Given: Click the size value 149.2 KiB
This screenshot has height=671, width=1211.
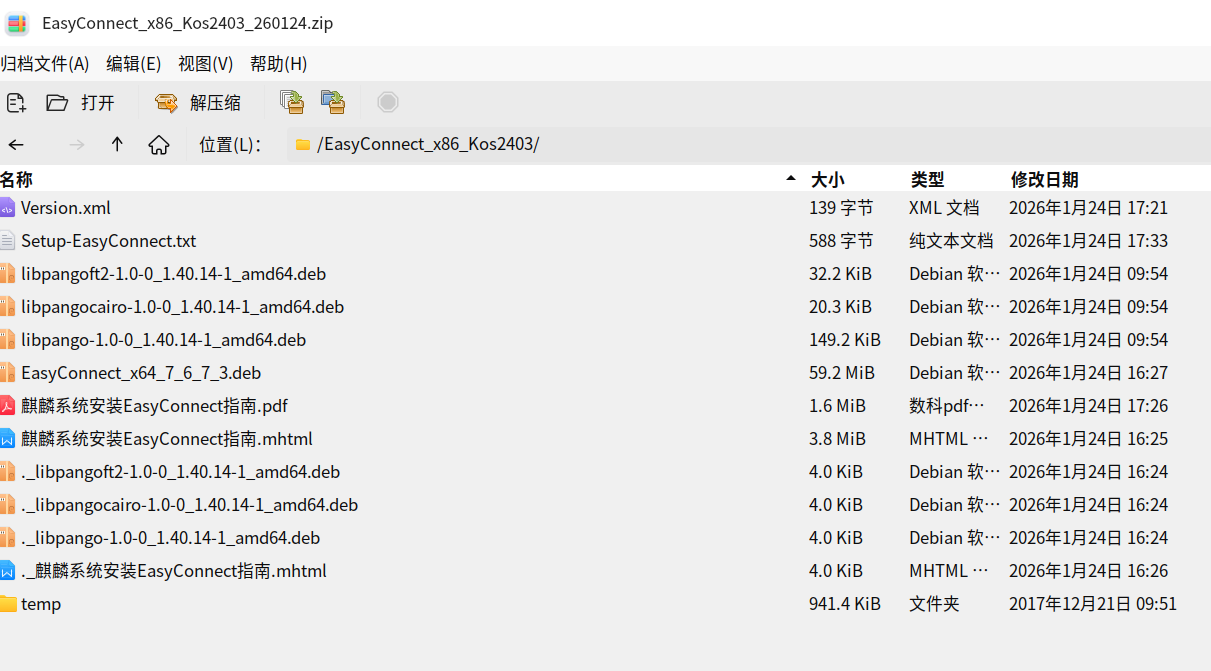Looking at the screenshot, I should pyautogui.click(x=845, y=340).
